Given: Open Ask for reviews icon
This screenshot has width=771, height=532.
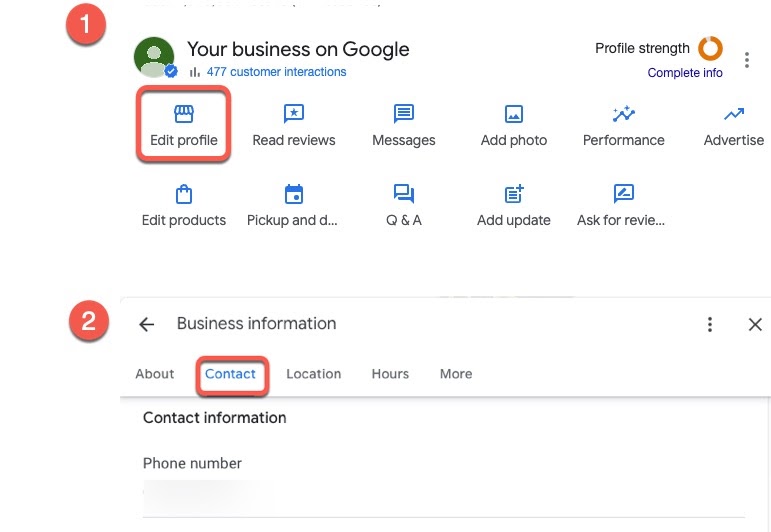Looking at the screenshot, I should pyautogui.click(x=624, y=194).
